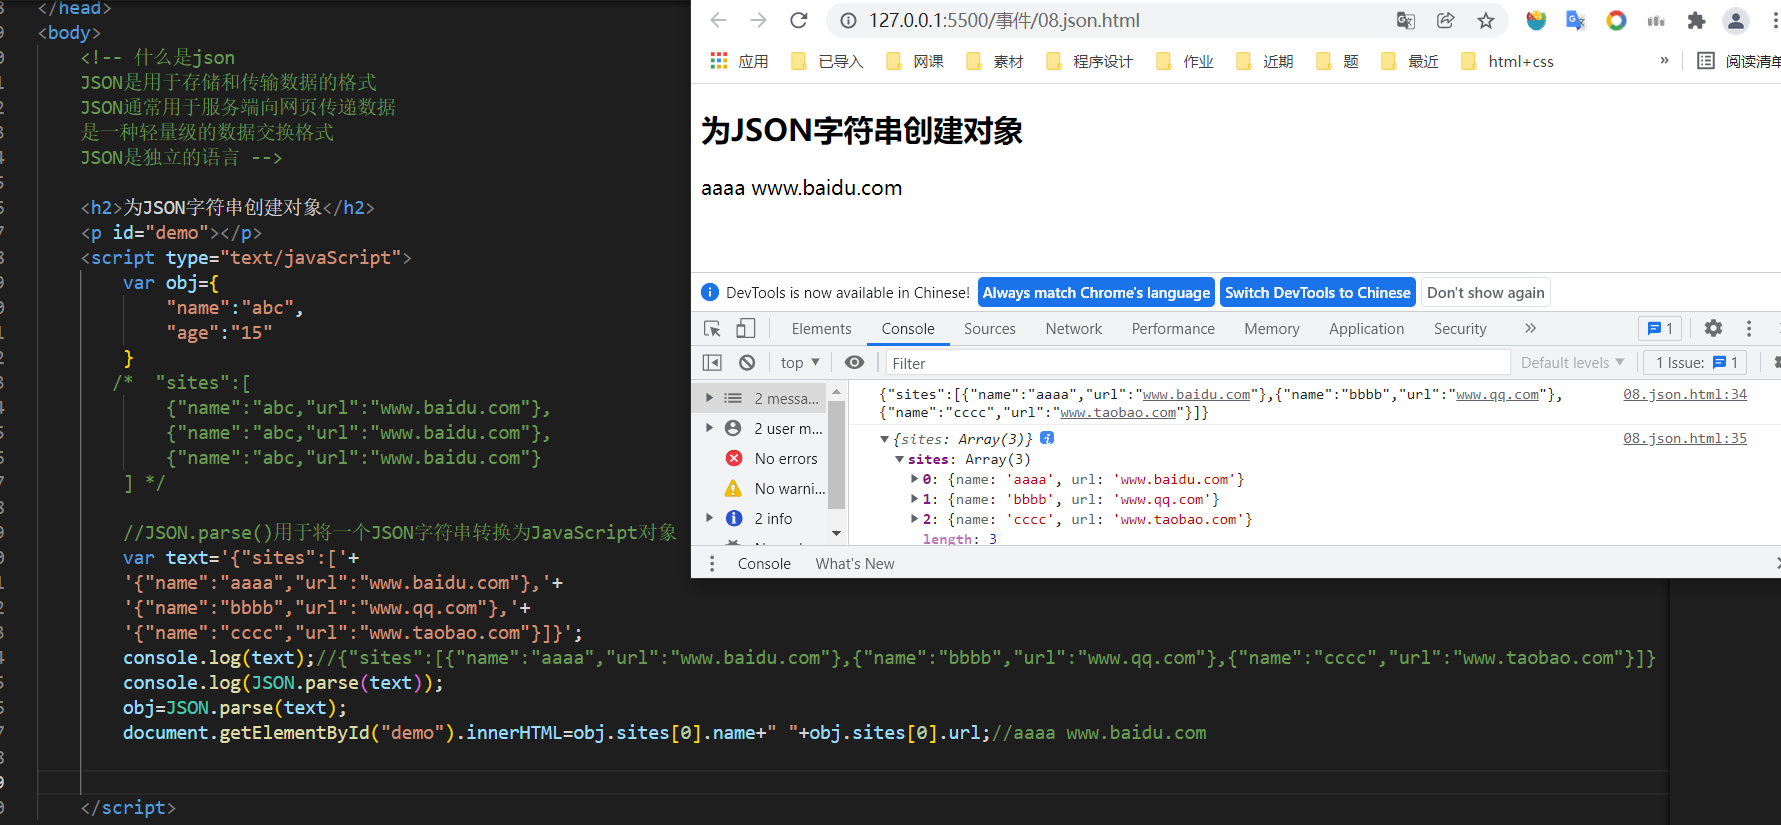1781x825 pixels.
Task: Click the messages badge showing 1
Action: click(x=1660, y=328)
